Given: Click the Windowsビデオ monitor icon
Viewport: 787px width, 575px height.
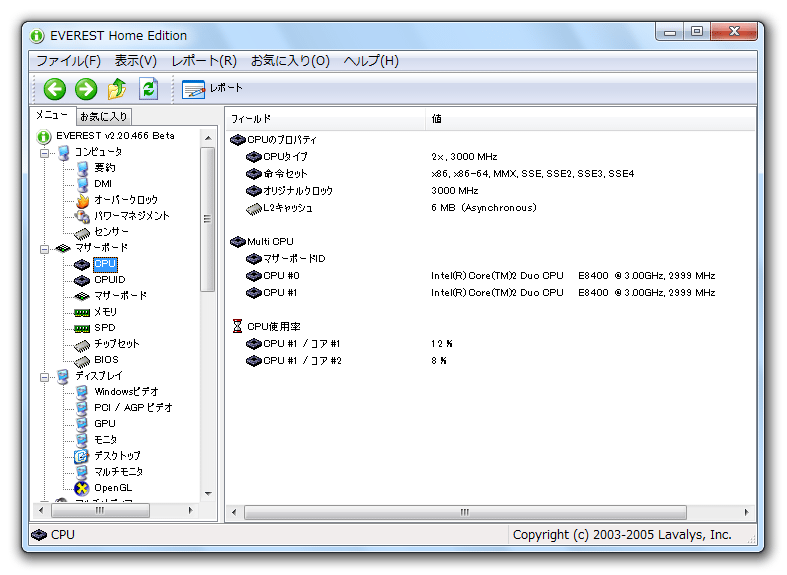Looking at the screenshot, I should click(x=82, y=392).
